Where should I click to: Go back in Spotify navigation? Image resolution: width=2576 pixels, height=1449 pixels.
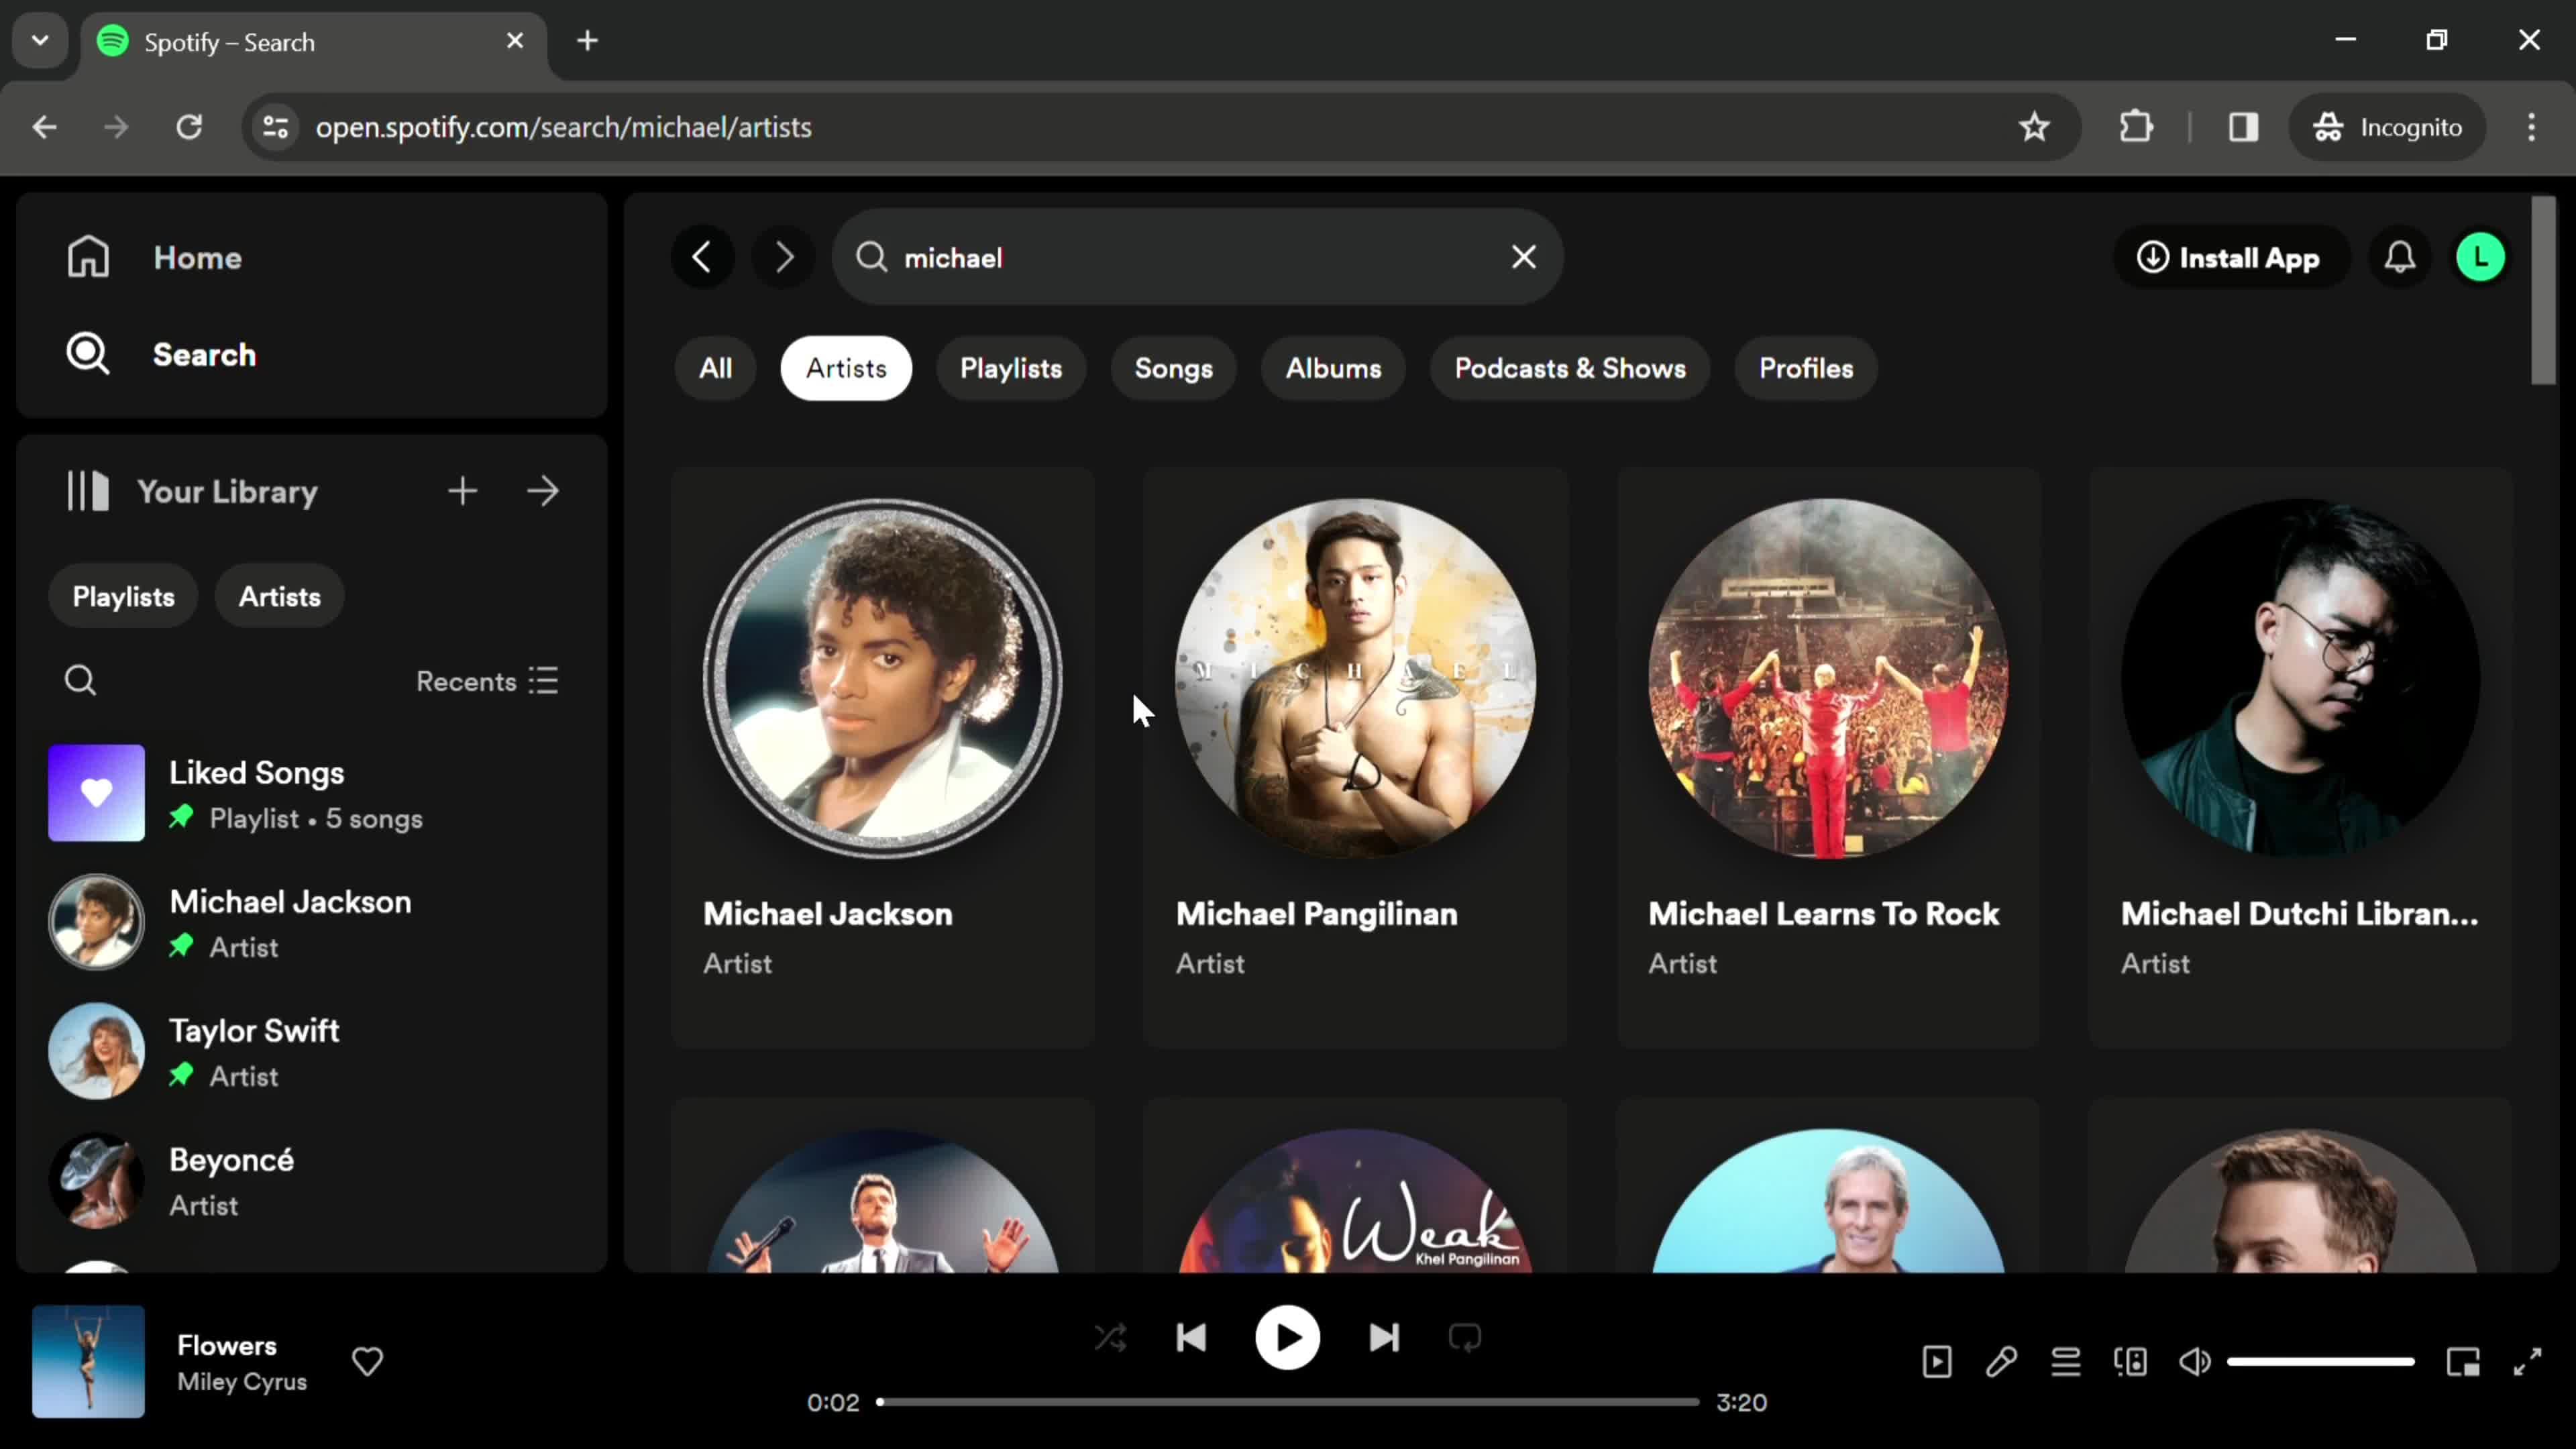(702, 257)
